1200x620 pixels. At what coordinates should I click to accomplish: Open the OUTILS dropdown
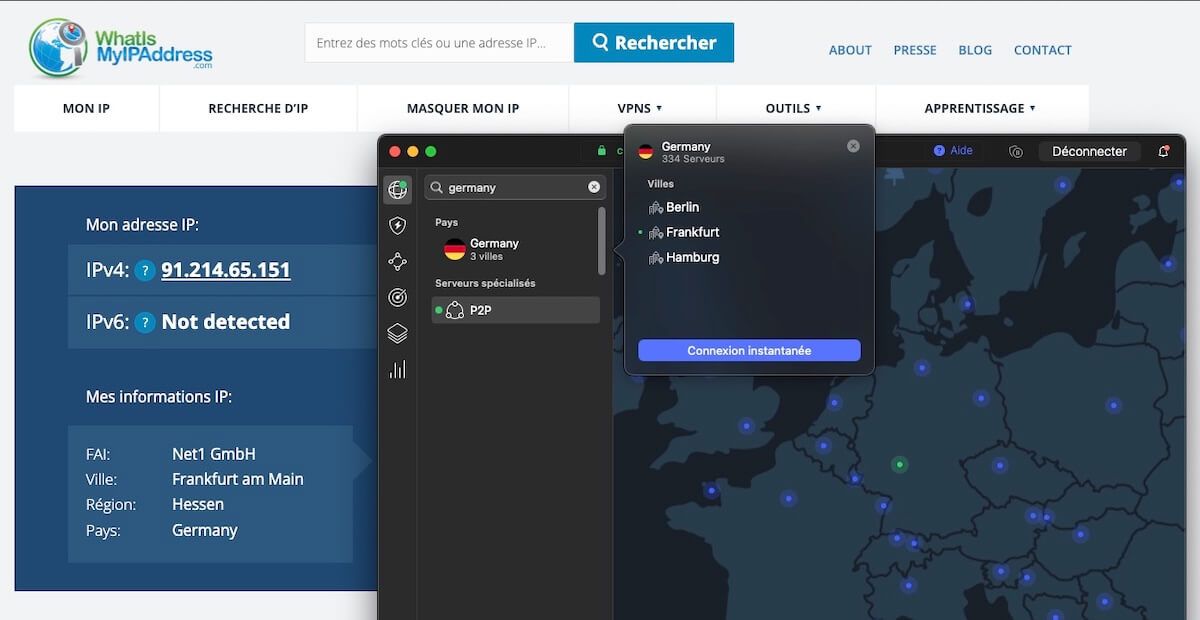pyautogui.click(x=794, y=108)
